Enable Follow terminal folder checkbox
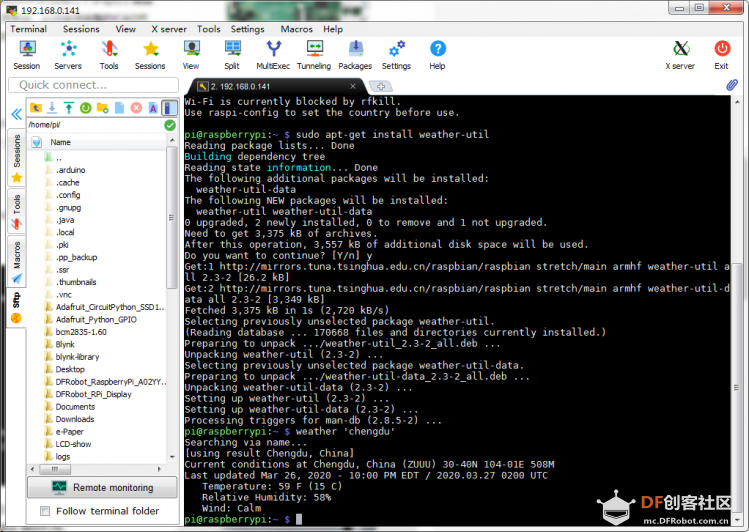The image size is (749, 532). point(45,511)
